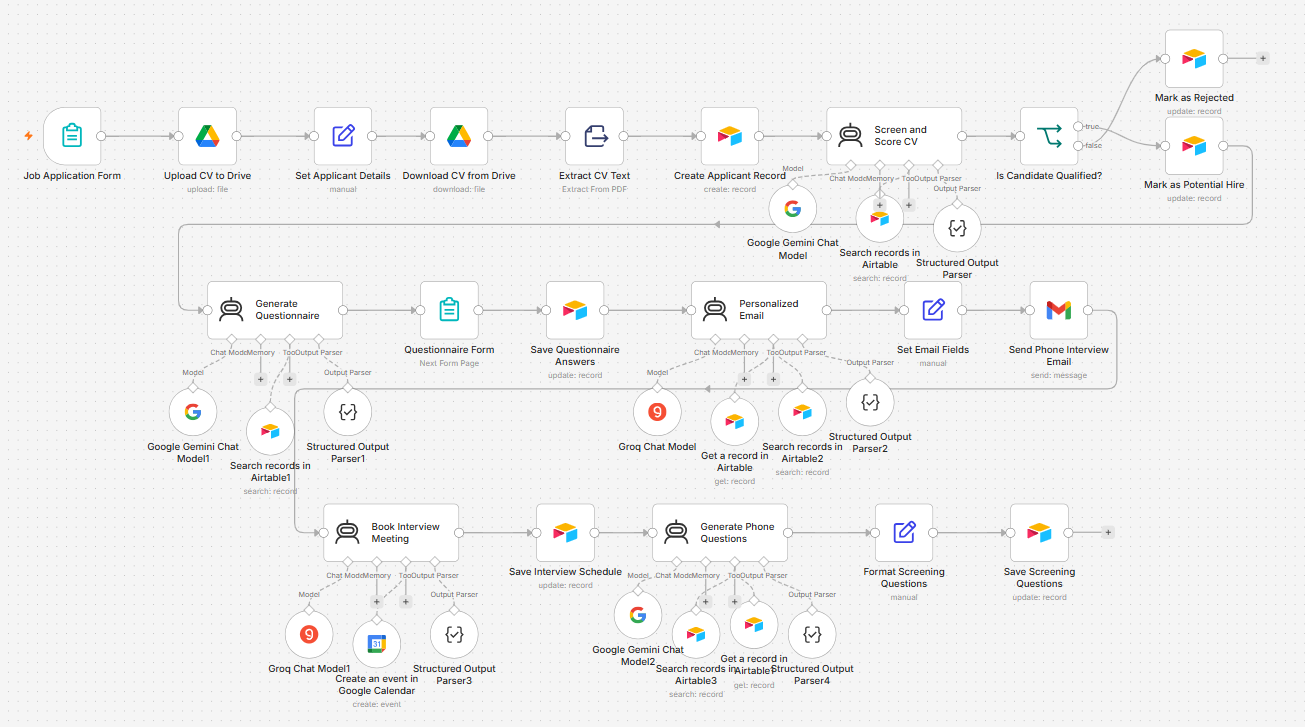Select the Create Applicant Record Airtable node
This screenshot has width=1305, height=727.
tap(730, 136)
